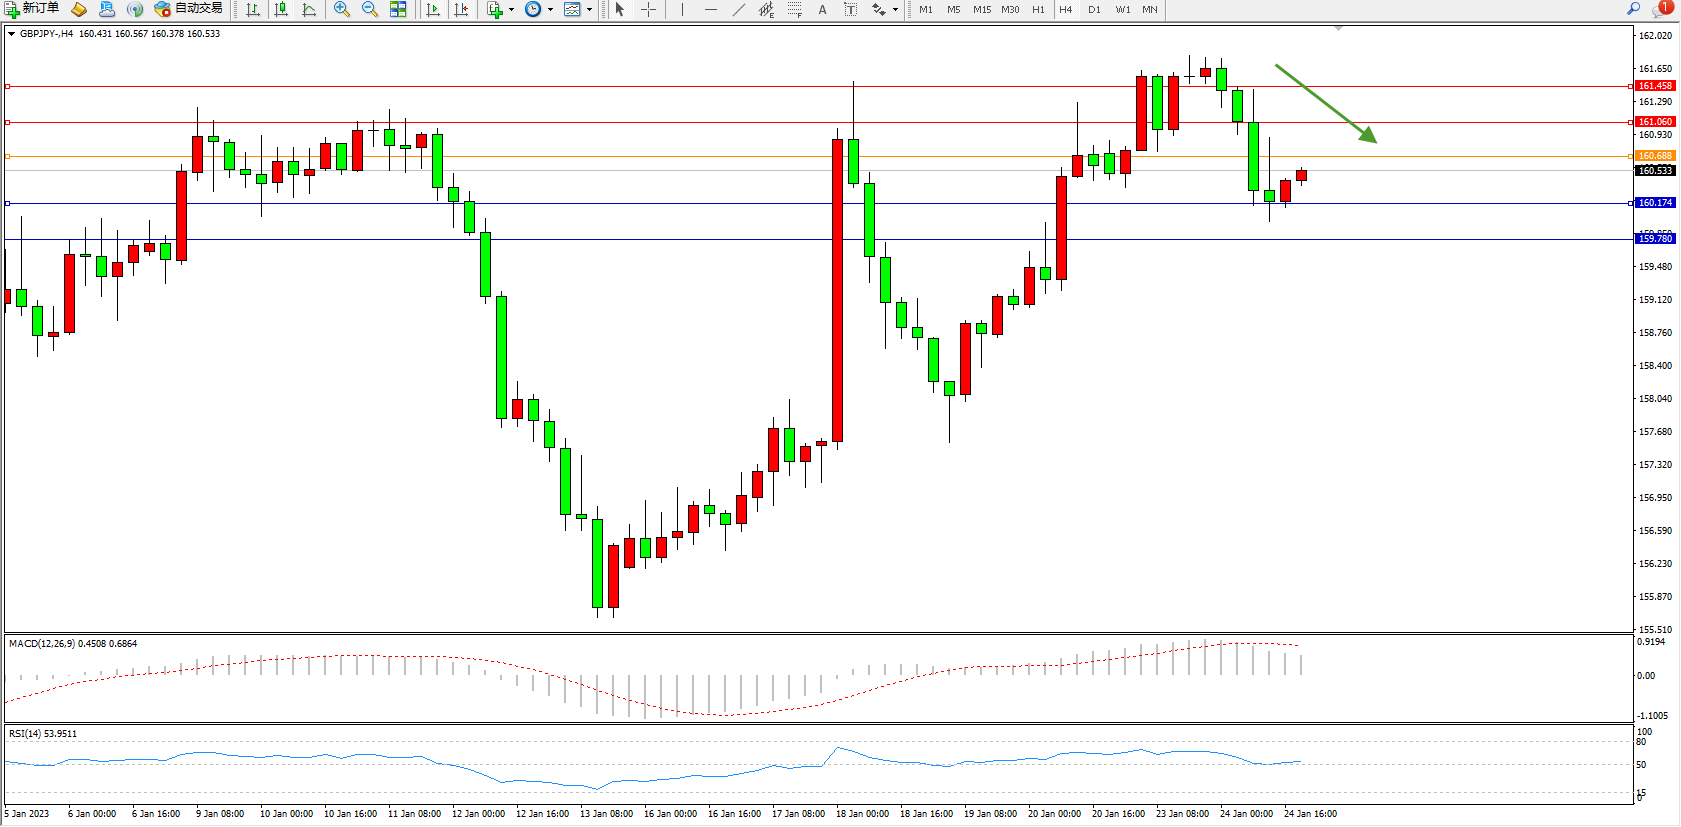Select the crosshair tool
This screenshot has width=1681, height=827.
pyautogui.click(x=648, y=9)
